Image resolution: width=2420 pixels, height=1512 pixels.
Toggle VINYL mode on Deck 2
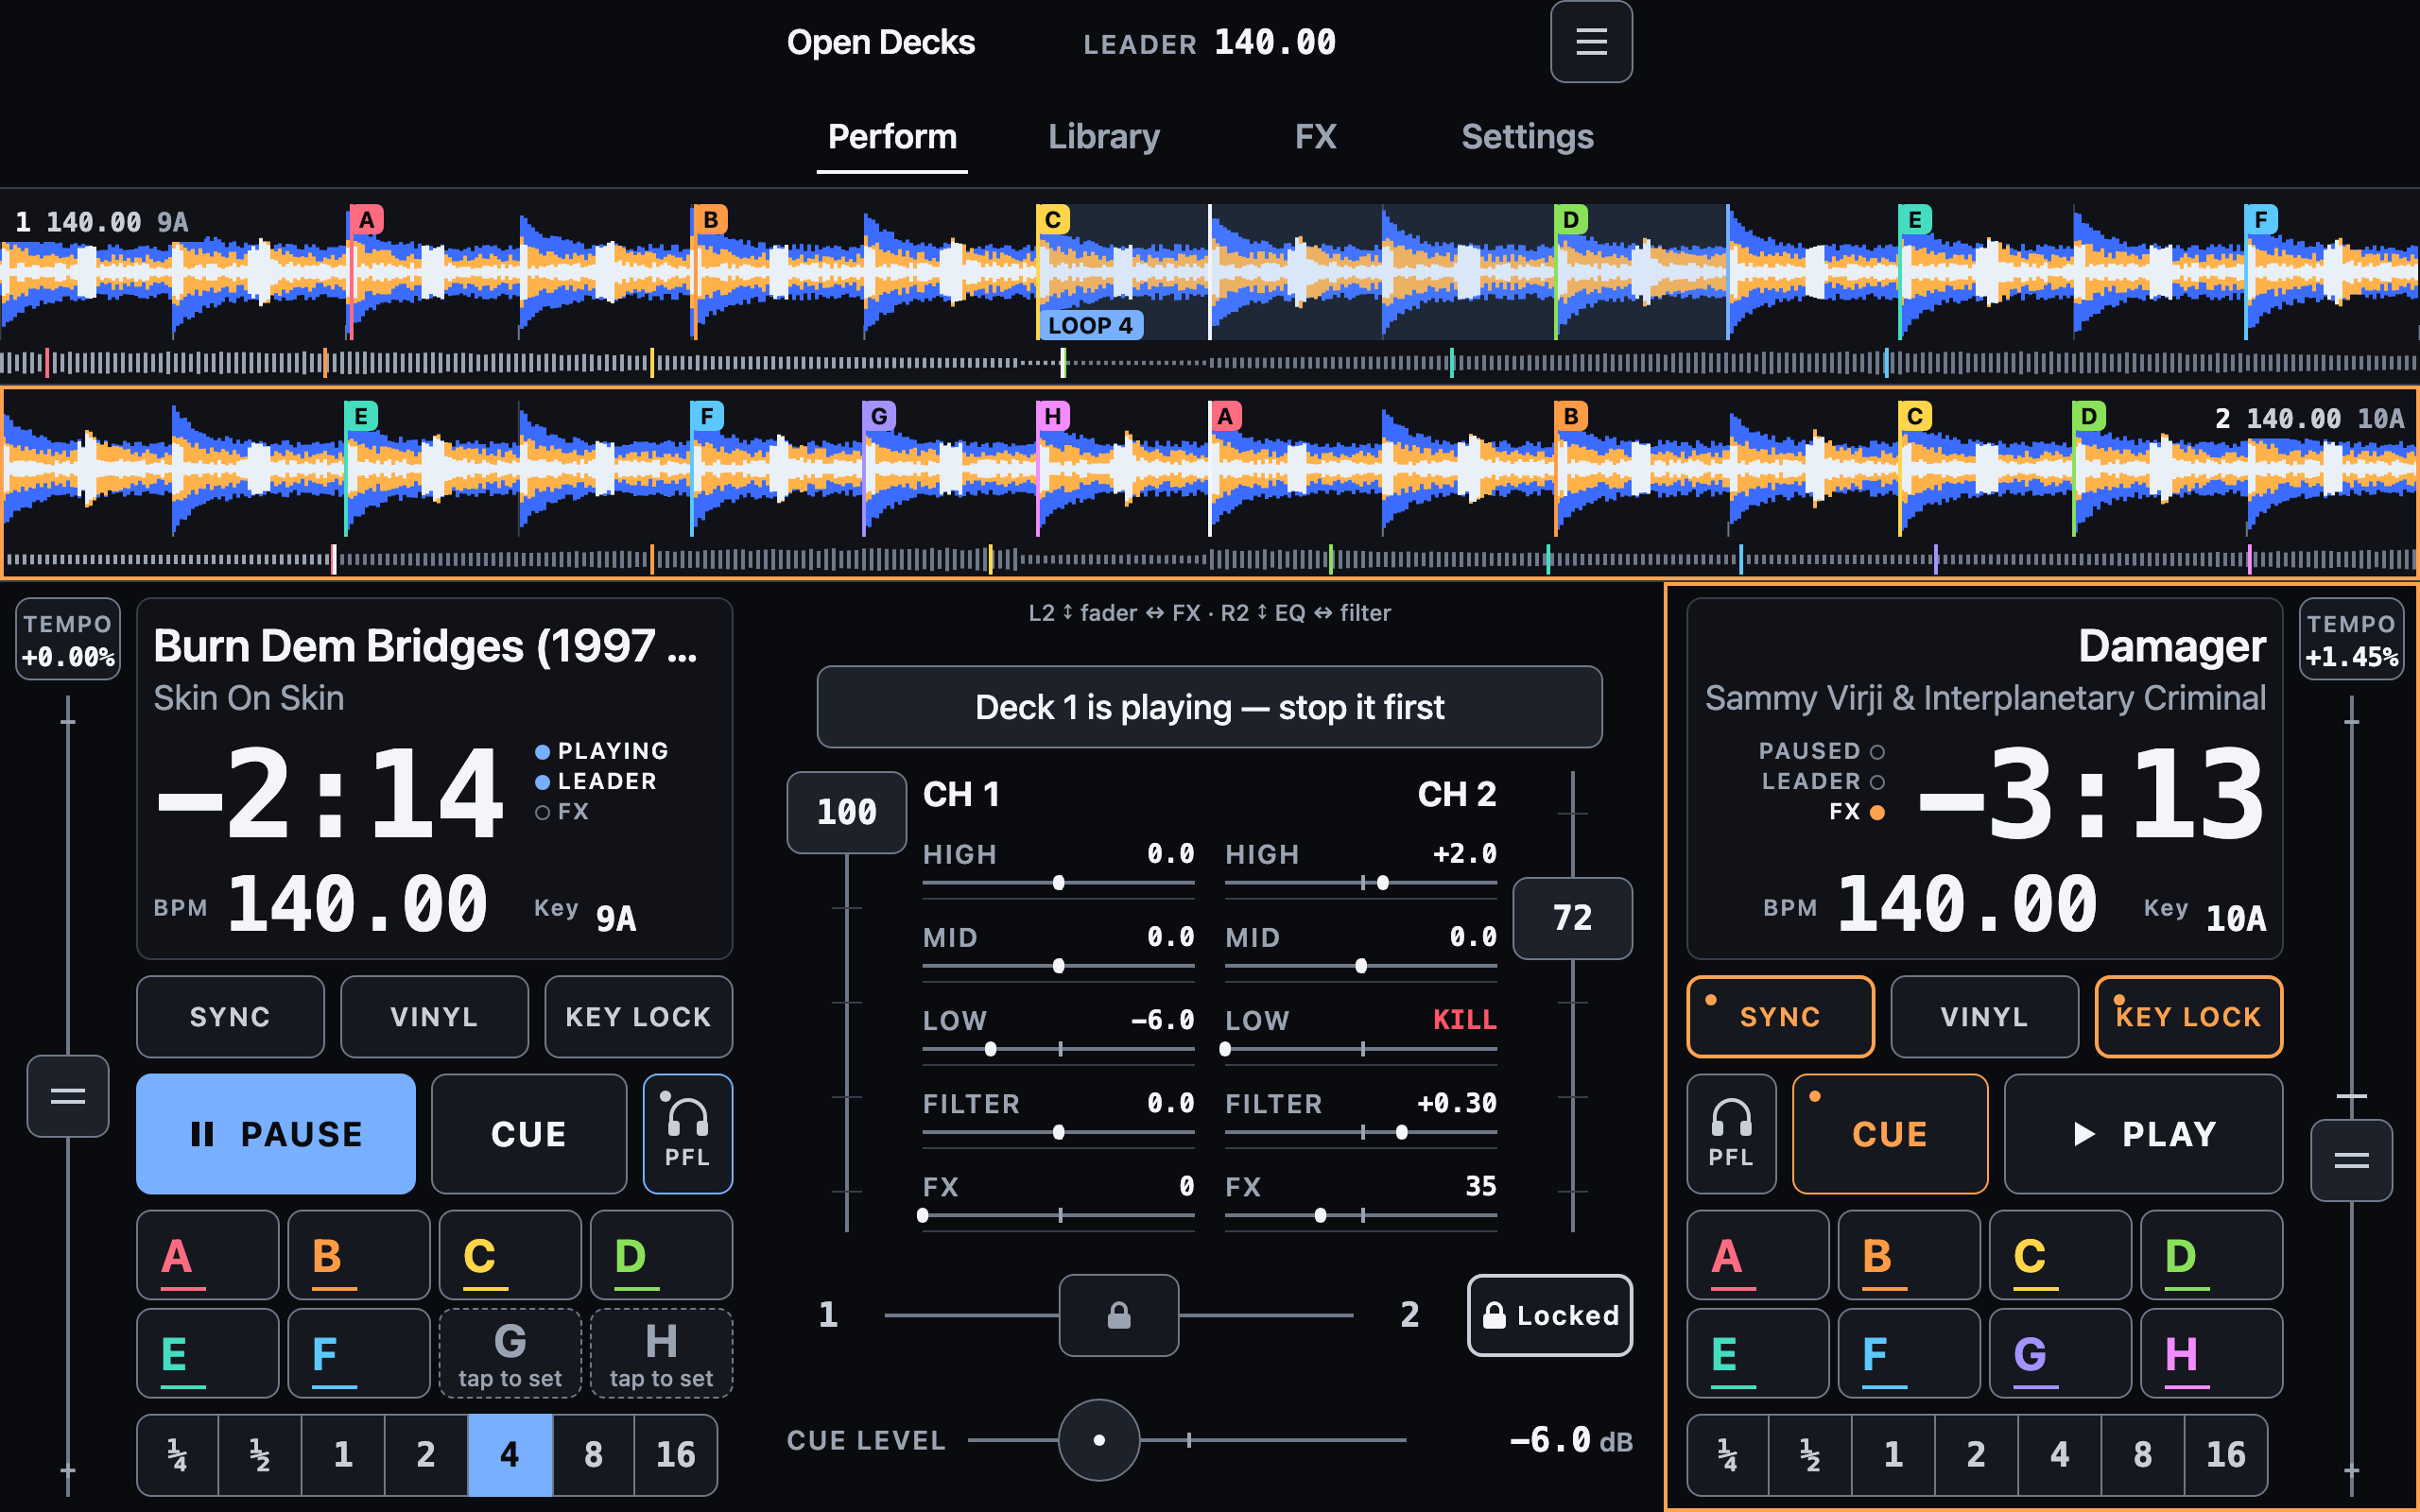click(x=1984, y=1017)
